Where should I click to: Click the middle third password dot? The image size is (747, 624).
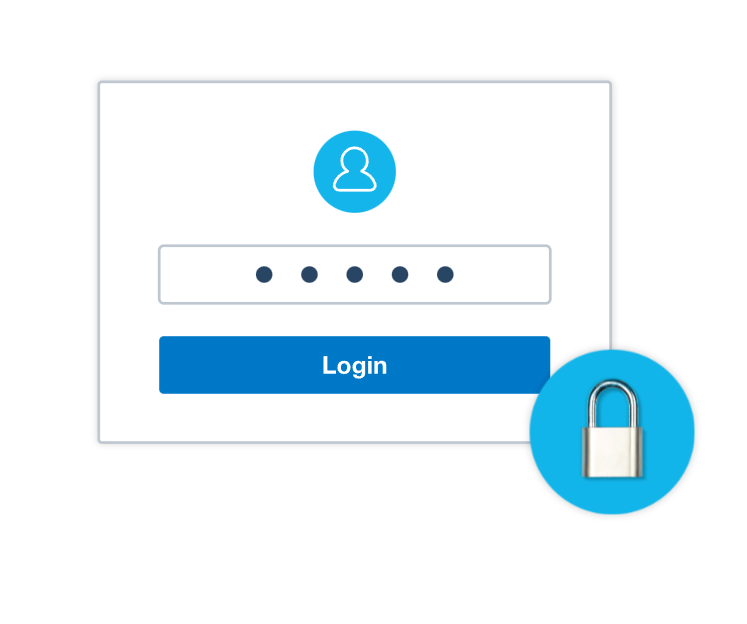(354, 274)
